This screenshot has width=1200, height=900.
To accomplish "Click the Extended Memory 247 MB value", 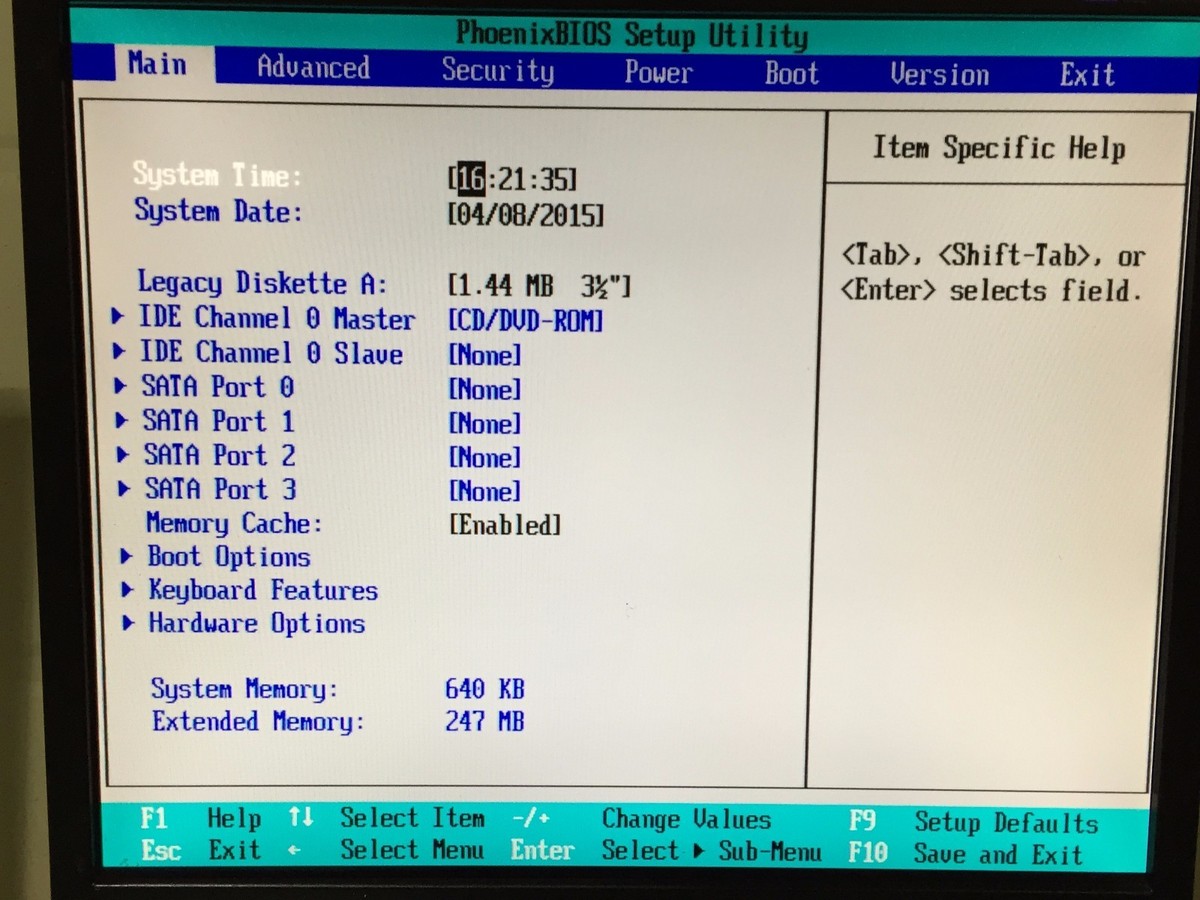I will pyautogui.click(x=484, y=721).
